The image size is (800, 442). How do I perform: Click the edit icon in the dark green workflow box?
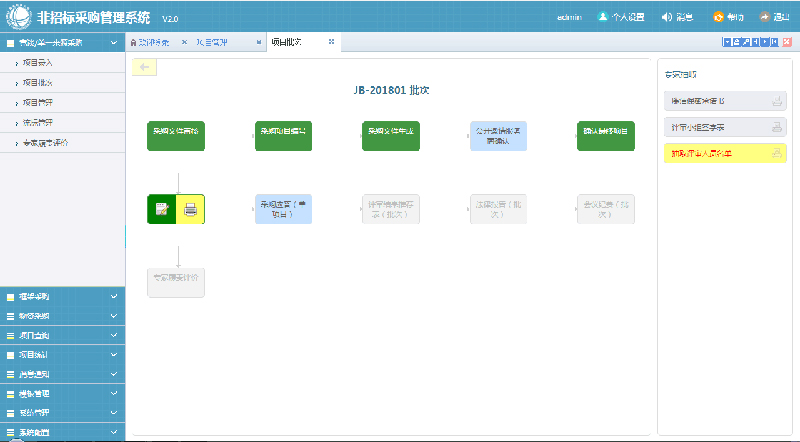click(x=161, y=209)
